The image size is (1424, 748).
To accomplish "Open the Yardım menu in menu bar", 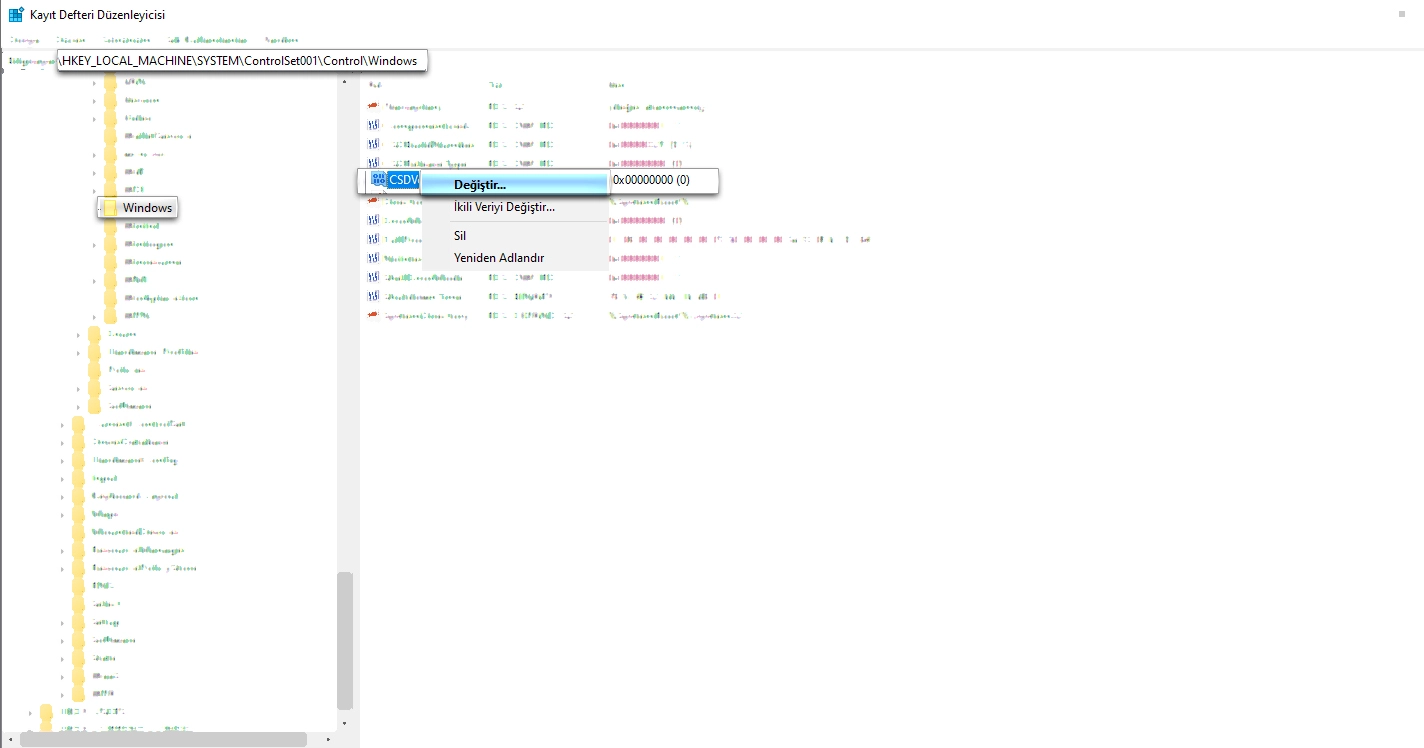I will click(x=281, y=40).
